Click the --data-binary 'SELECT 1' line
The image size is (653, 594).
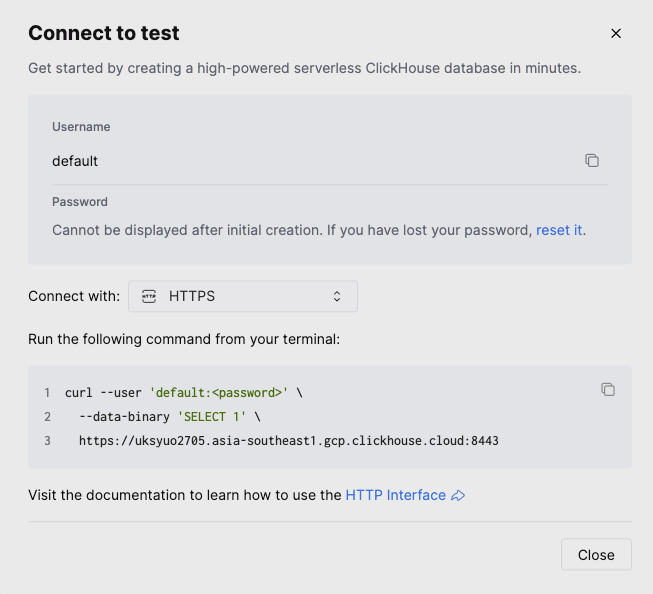click(x=170, y=416)
